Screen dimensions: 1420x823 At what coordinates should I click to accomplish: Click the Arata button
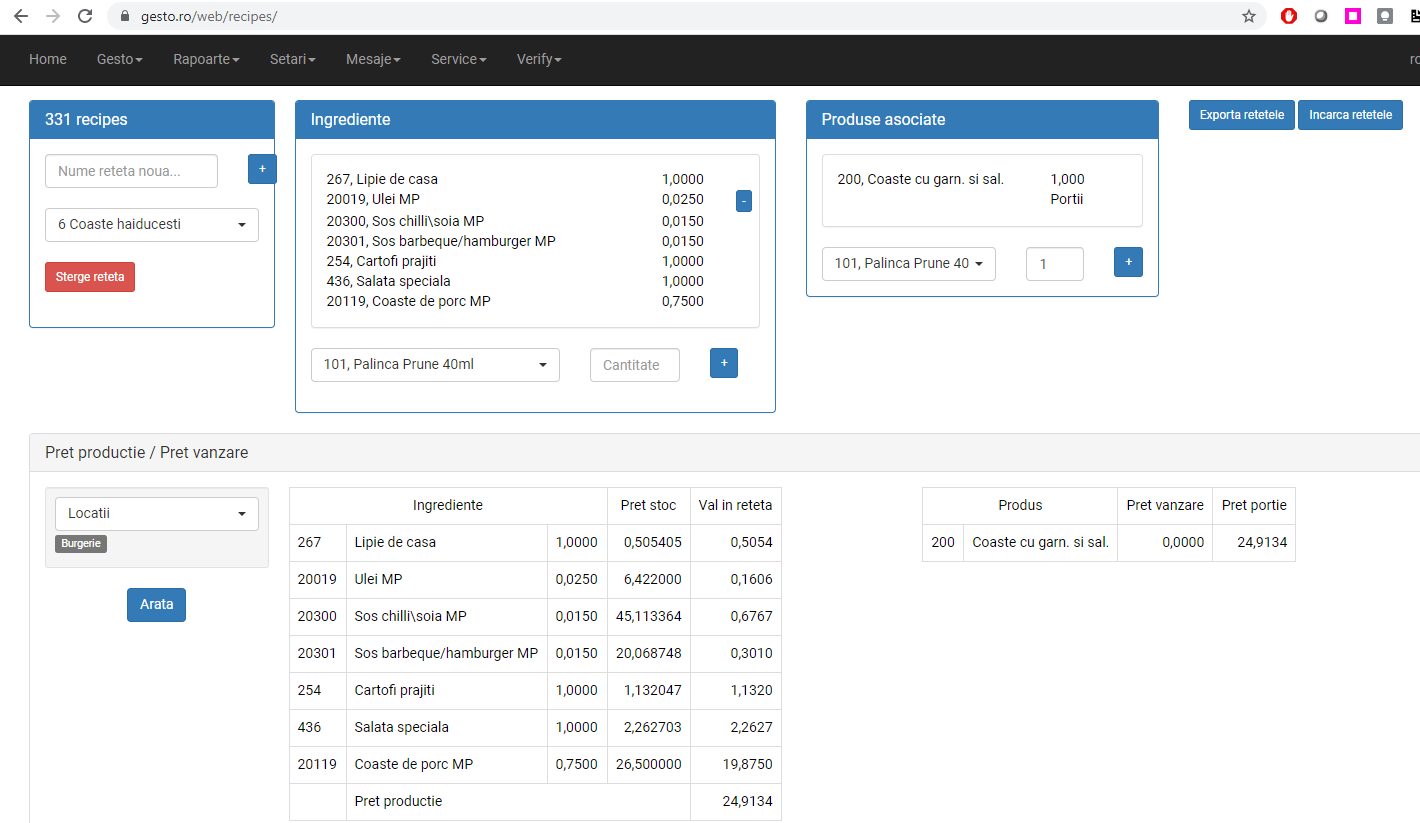click(156, 605)
